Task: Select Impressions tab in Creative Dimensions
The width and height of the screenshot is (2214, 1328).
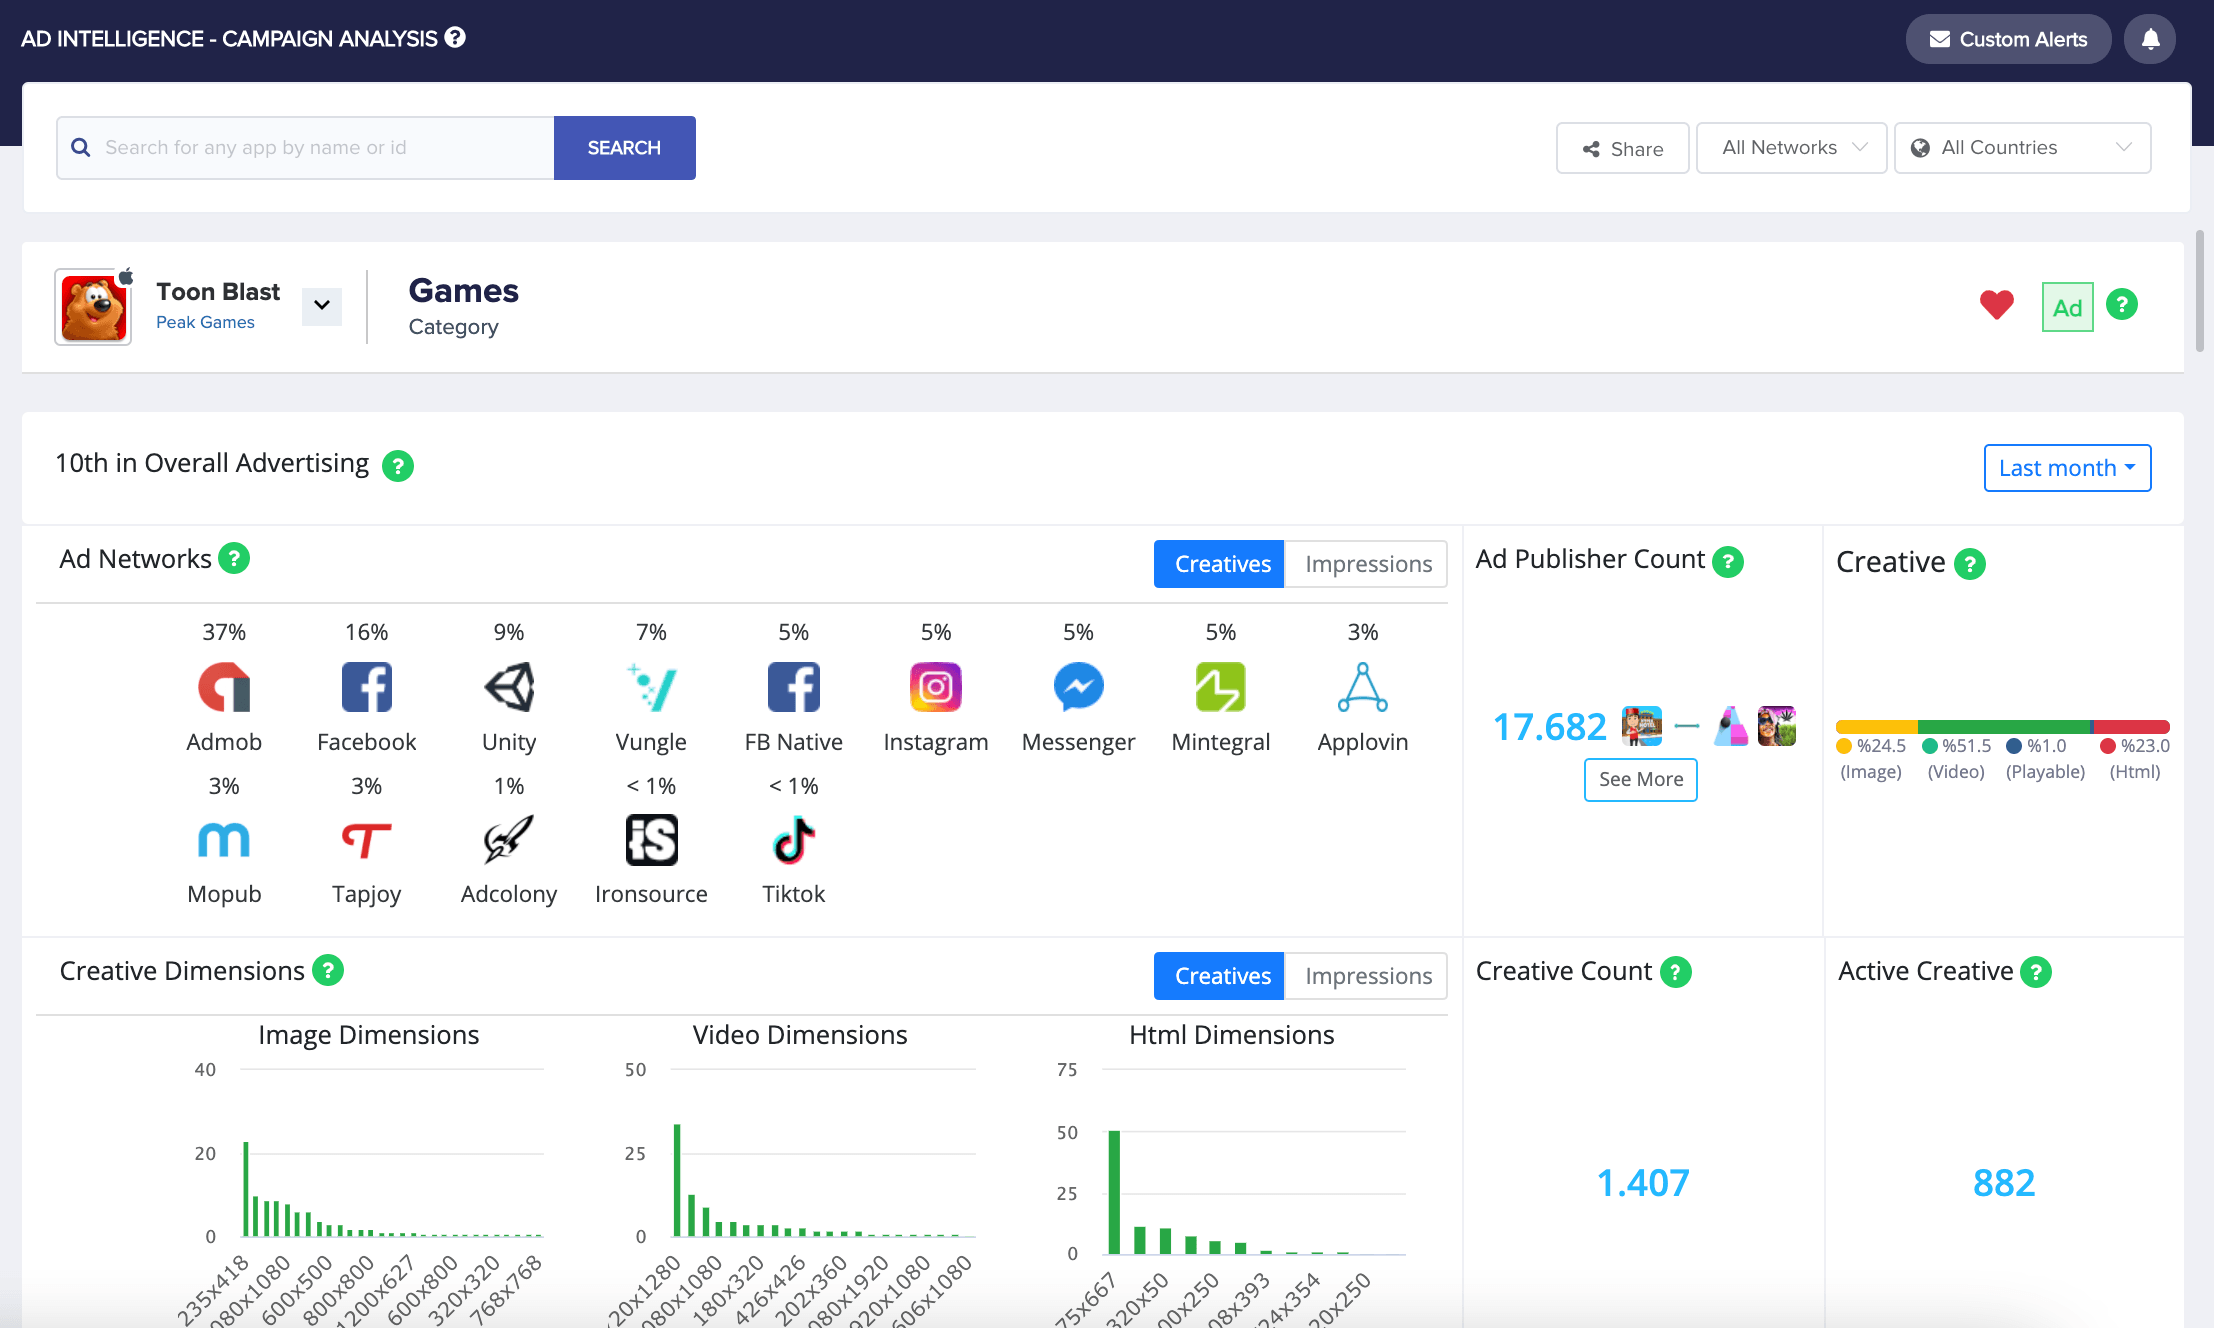Action: [x=1367, y=976]
